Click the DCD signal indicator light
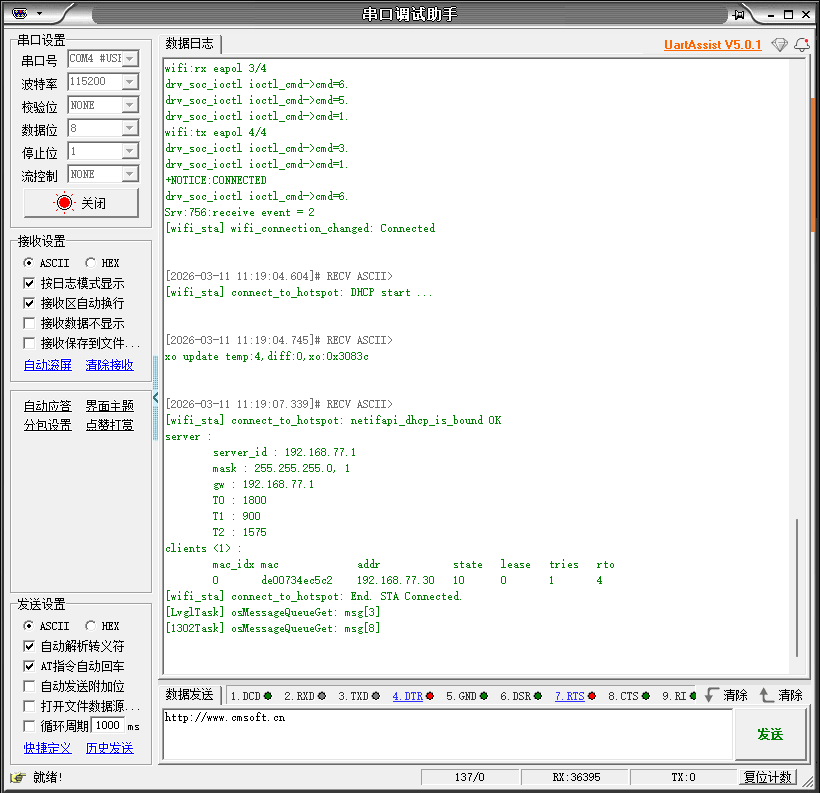The image size is (820, 793). (x=268, y=696)
